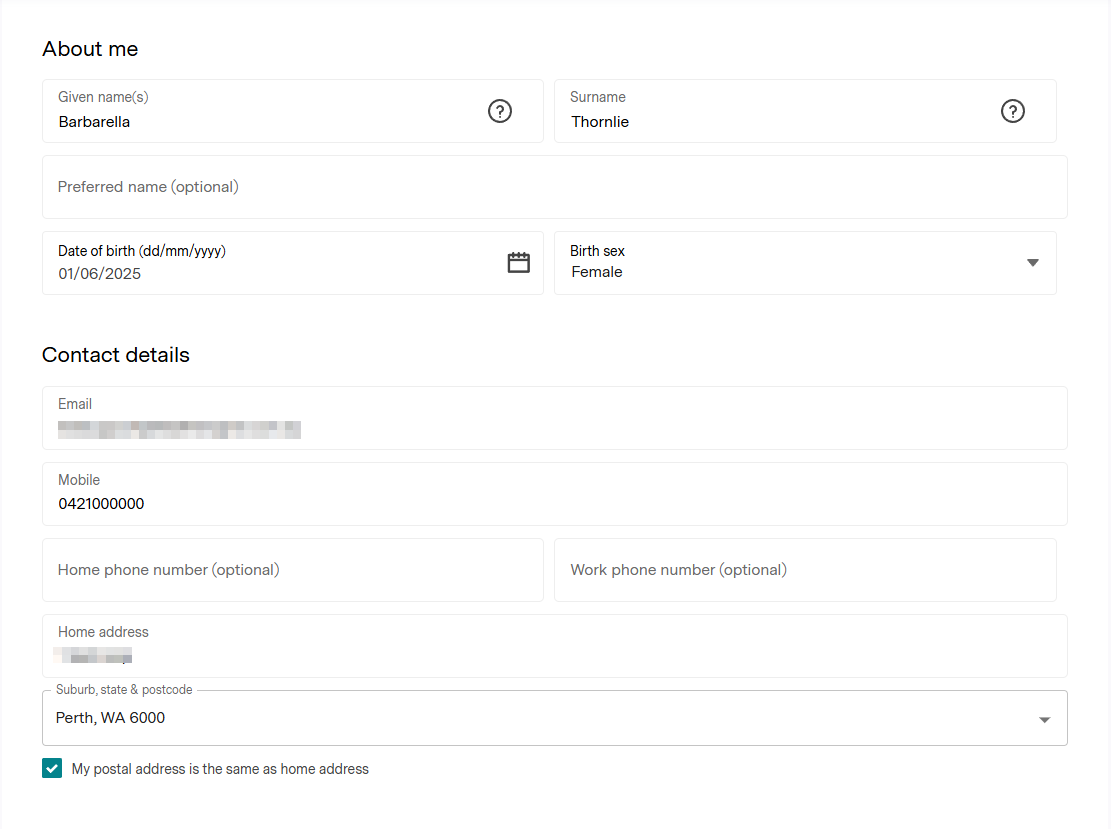This screenshot has height=829, width=1111.
Task: Click the help icon beside Given name(s)
Action: click(x=500, y=111)
